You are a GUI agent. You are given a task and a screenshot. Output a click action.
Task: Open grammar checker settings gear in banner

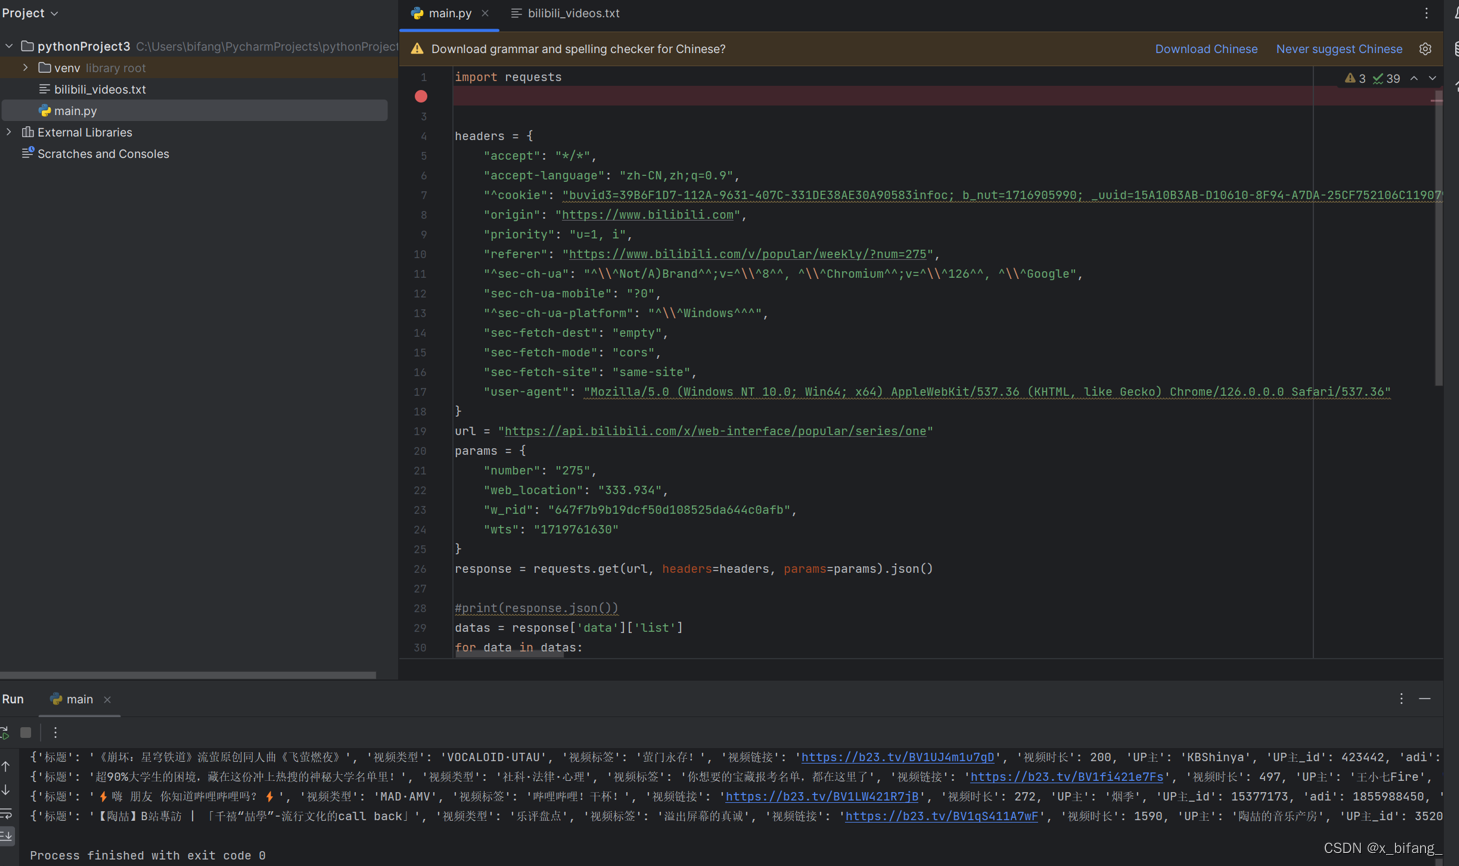(x=1425, y=49)
